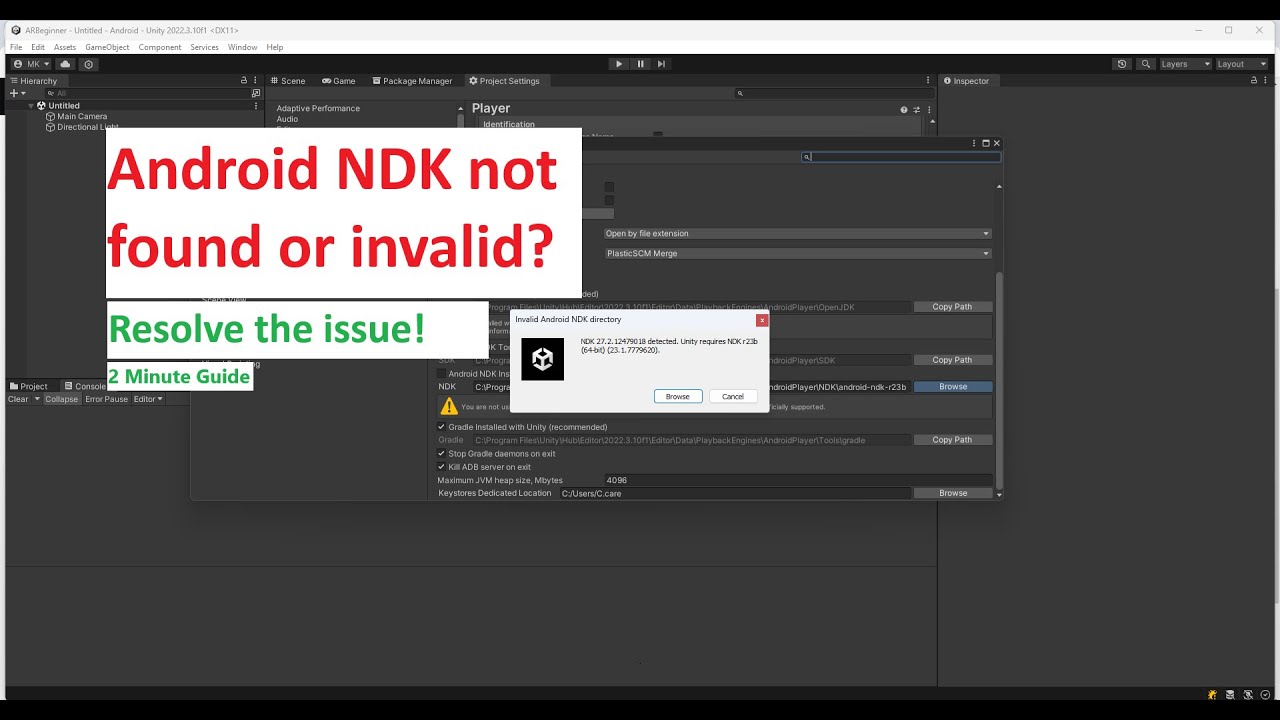Screen dimensions: 1280x720
Task: Open the Window menu
Action: 242,47
